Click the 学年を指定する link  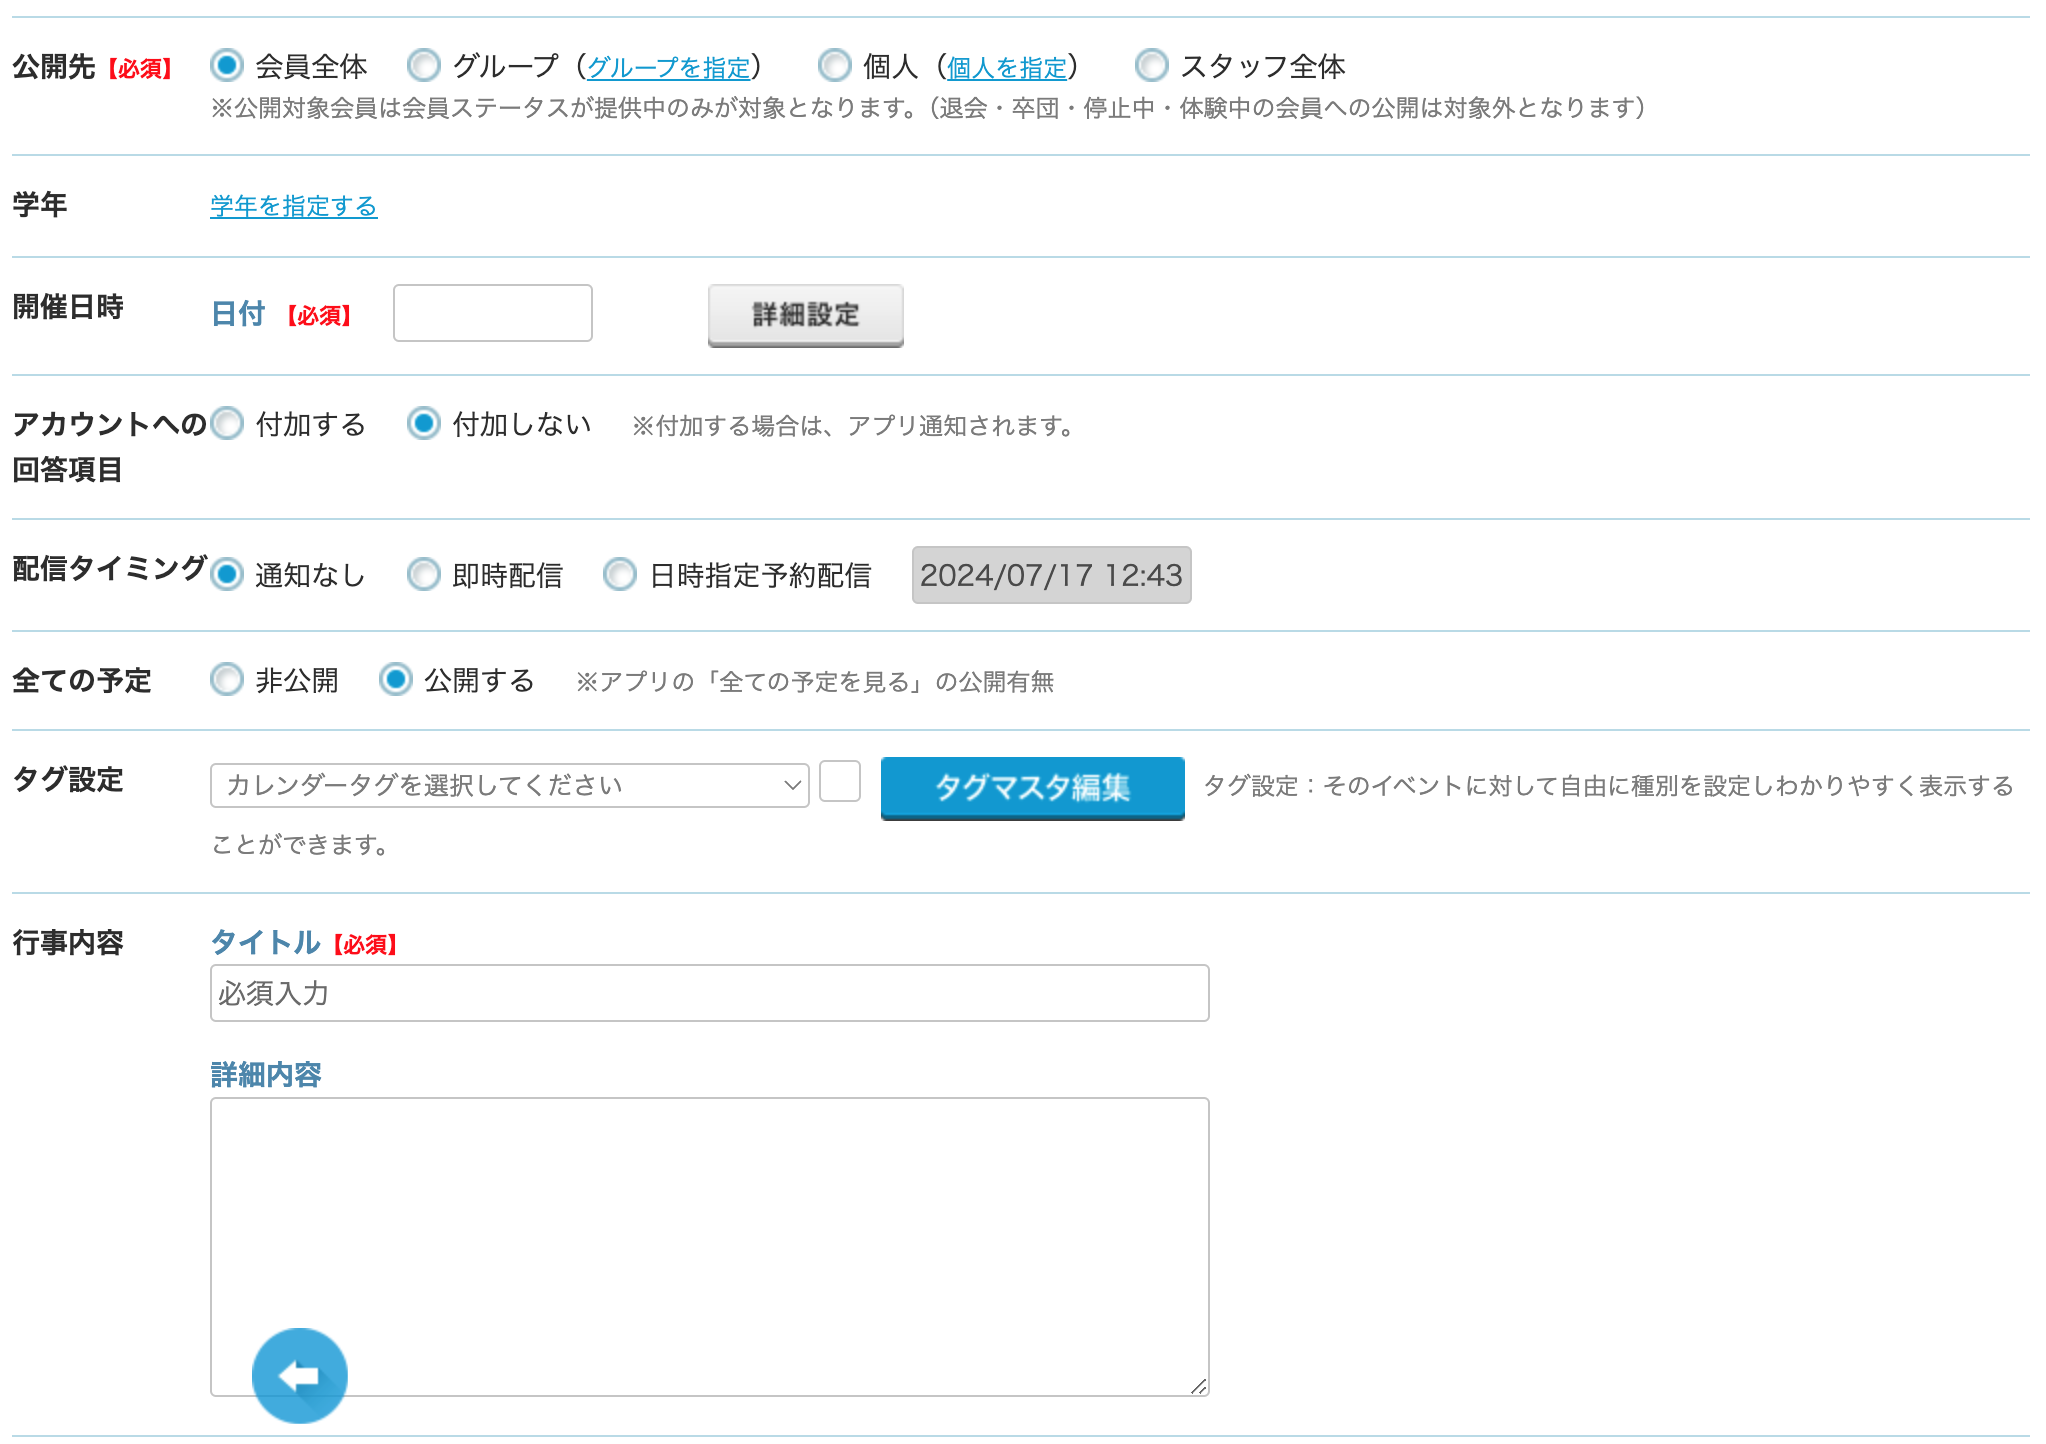point(294,205)
